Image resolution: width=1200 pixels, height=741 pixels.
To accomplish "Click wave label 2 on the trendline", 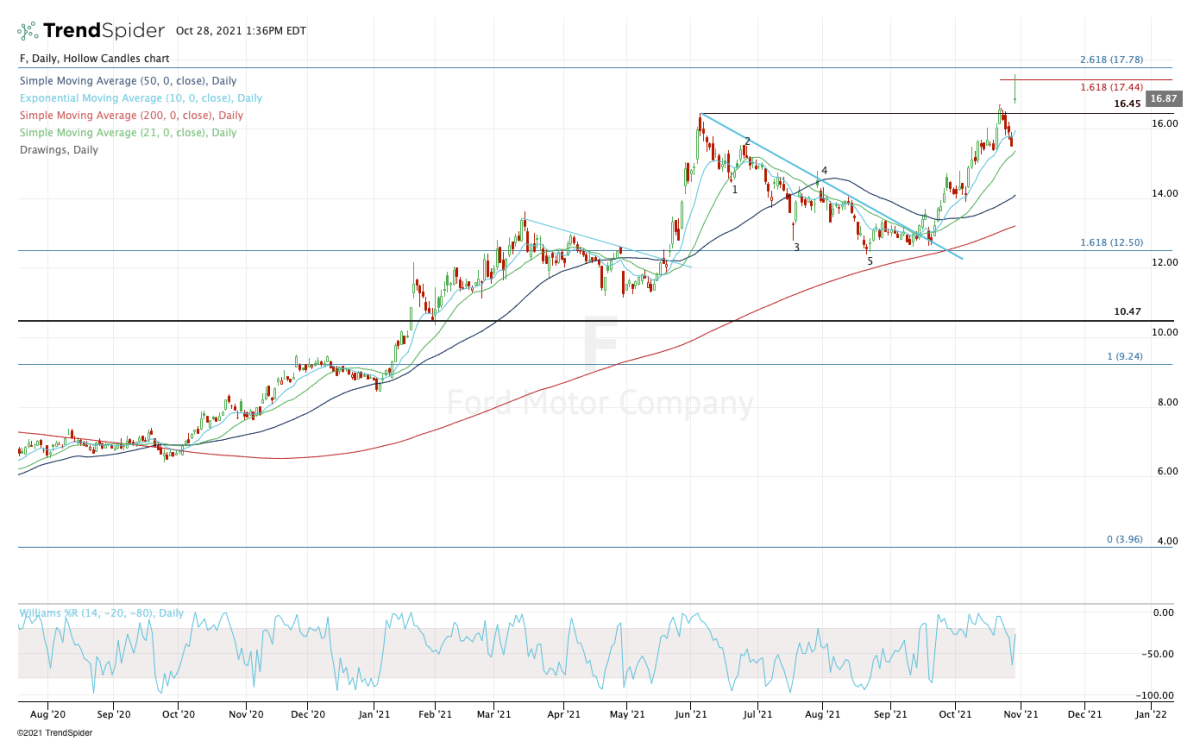I will (747, 142).
